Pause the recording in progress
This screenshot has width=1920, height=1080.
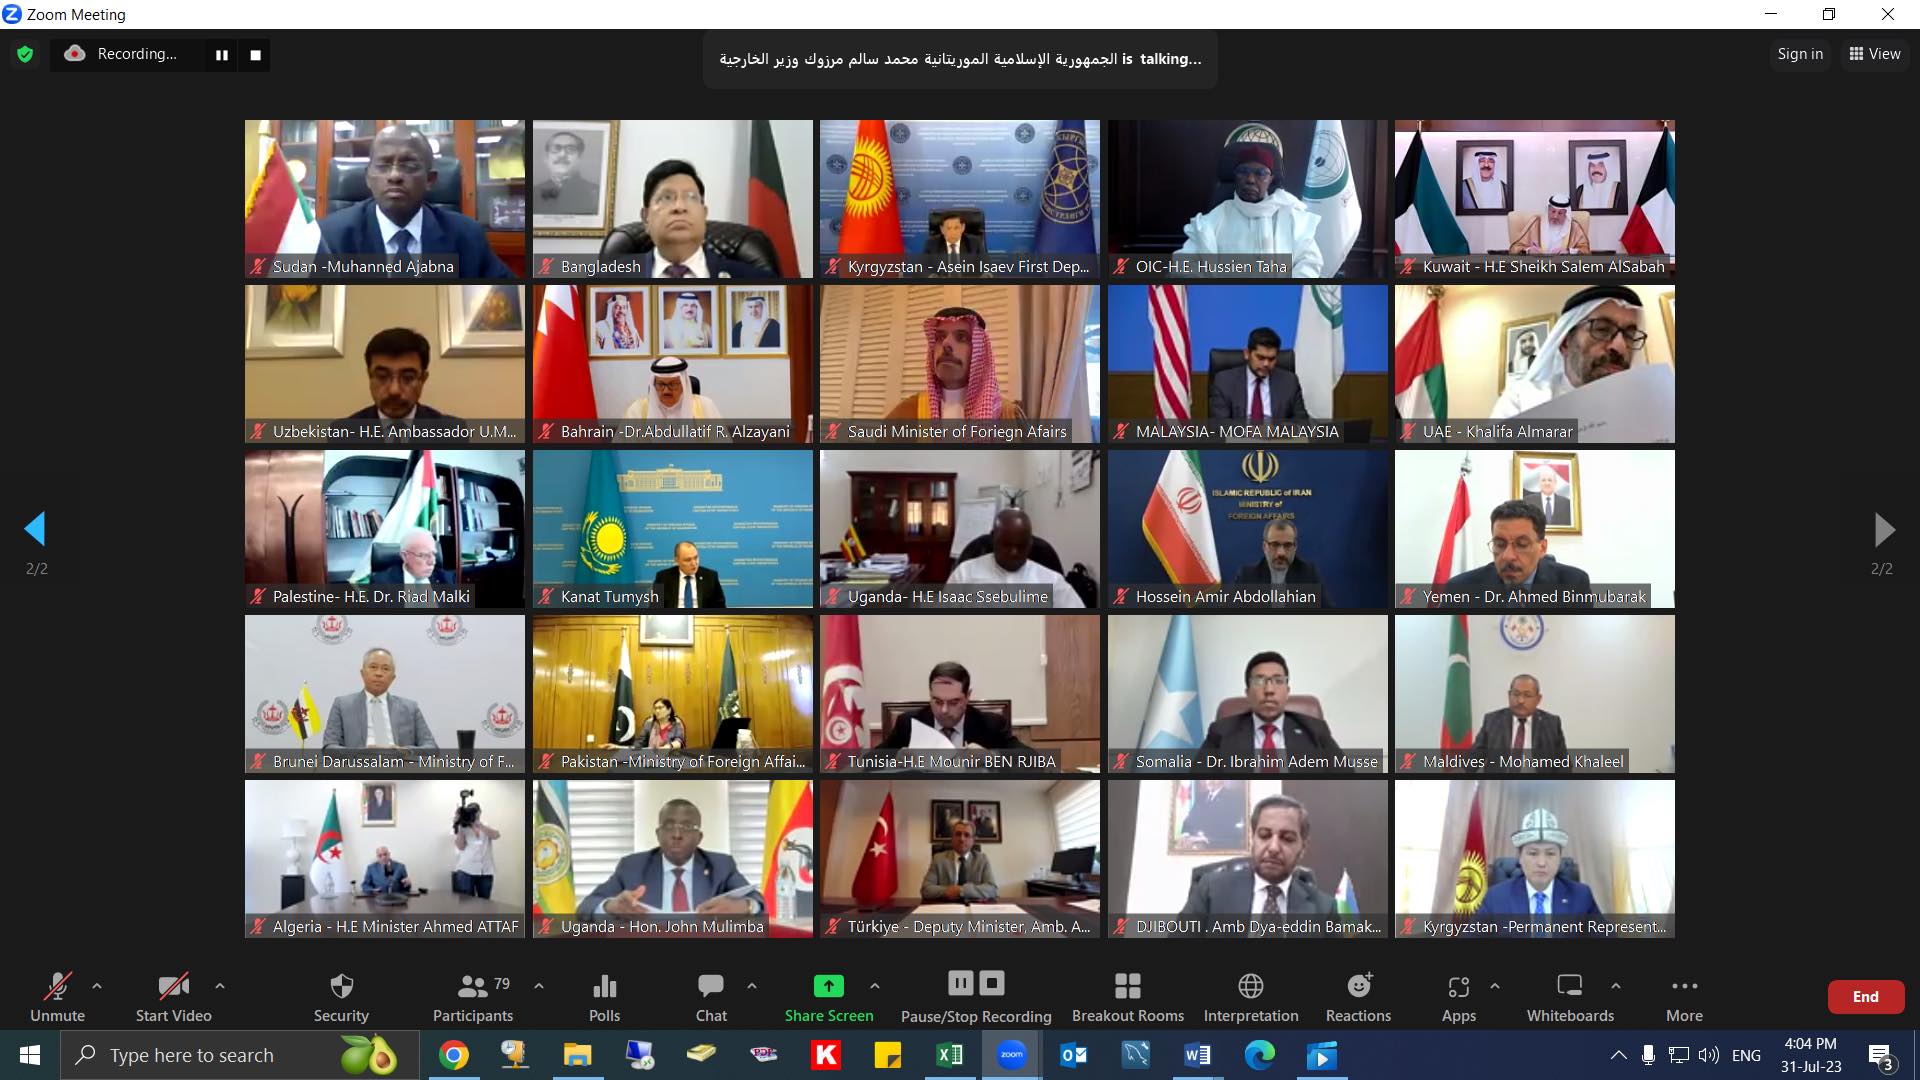coord(960,983)
